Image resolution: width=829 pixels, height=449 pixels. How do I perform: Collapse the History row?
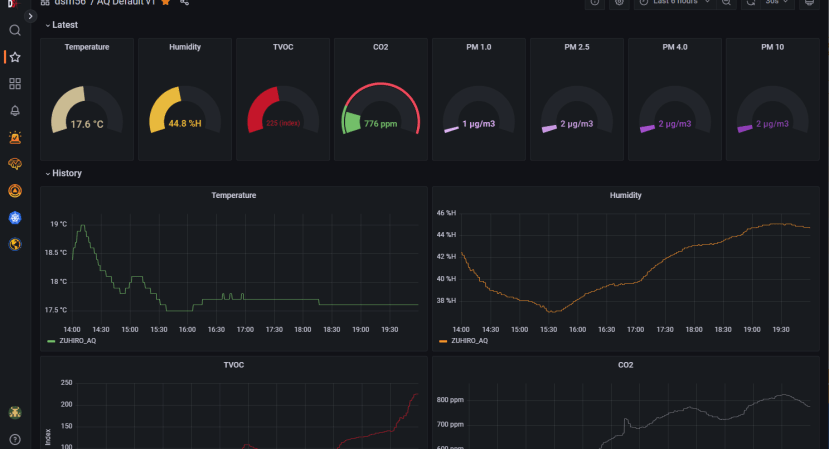(63, 173)
